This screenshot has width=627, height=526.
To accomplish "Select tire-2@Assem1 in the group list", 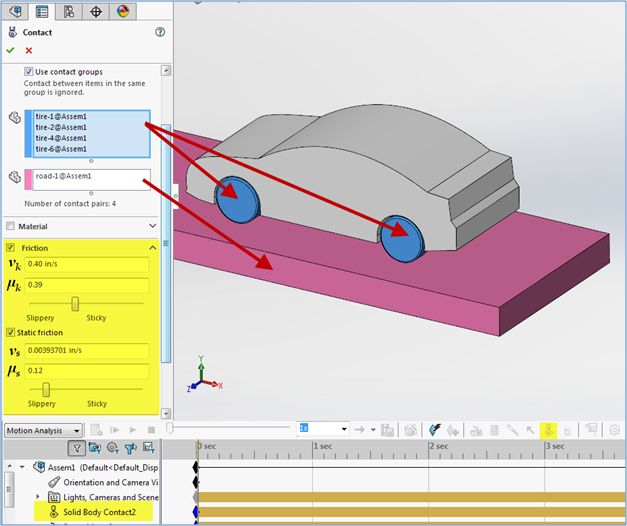I will (61, 127).
